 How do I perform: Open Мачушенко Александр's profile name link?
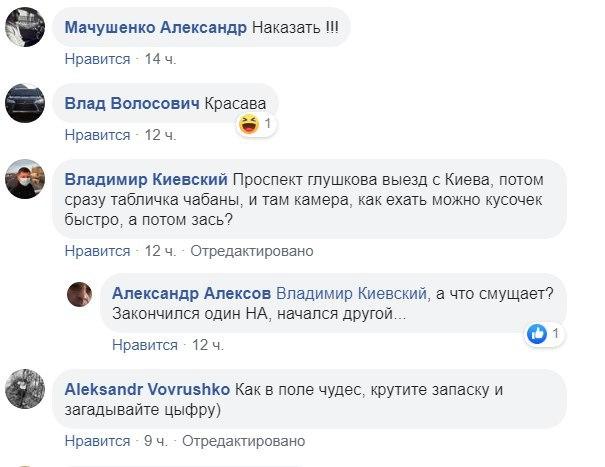(x=155, y=28)
